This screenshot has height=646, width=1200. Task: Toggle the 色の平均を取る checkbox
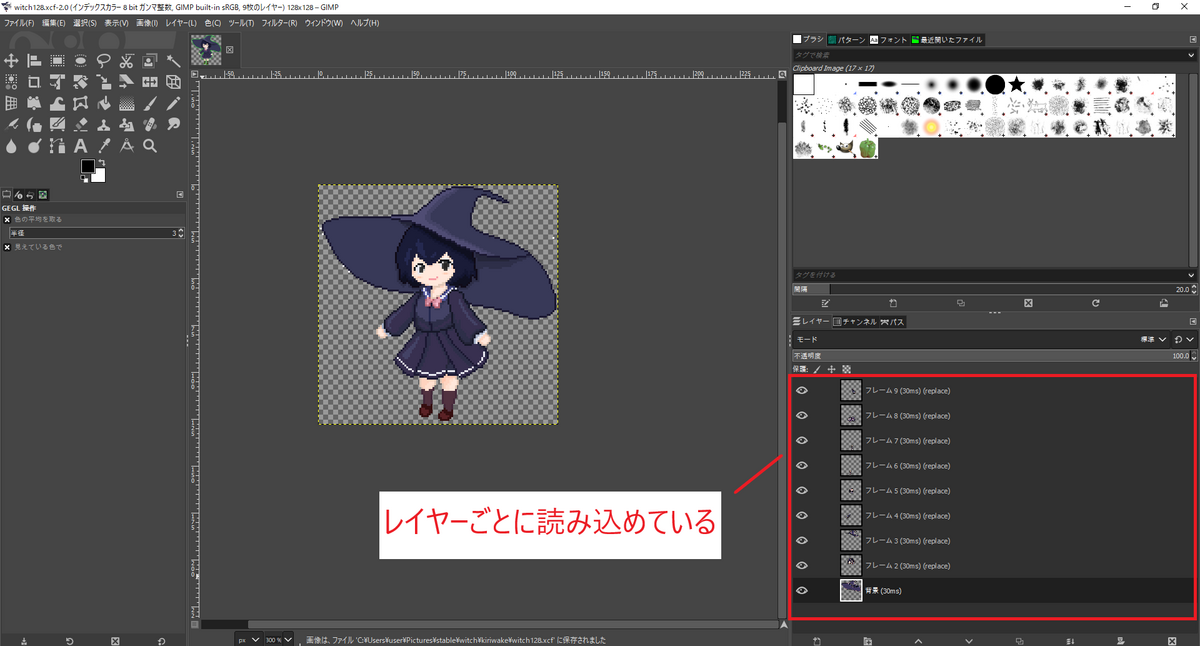pos(7,219)
